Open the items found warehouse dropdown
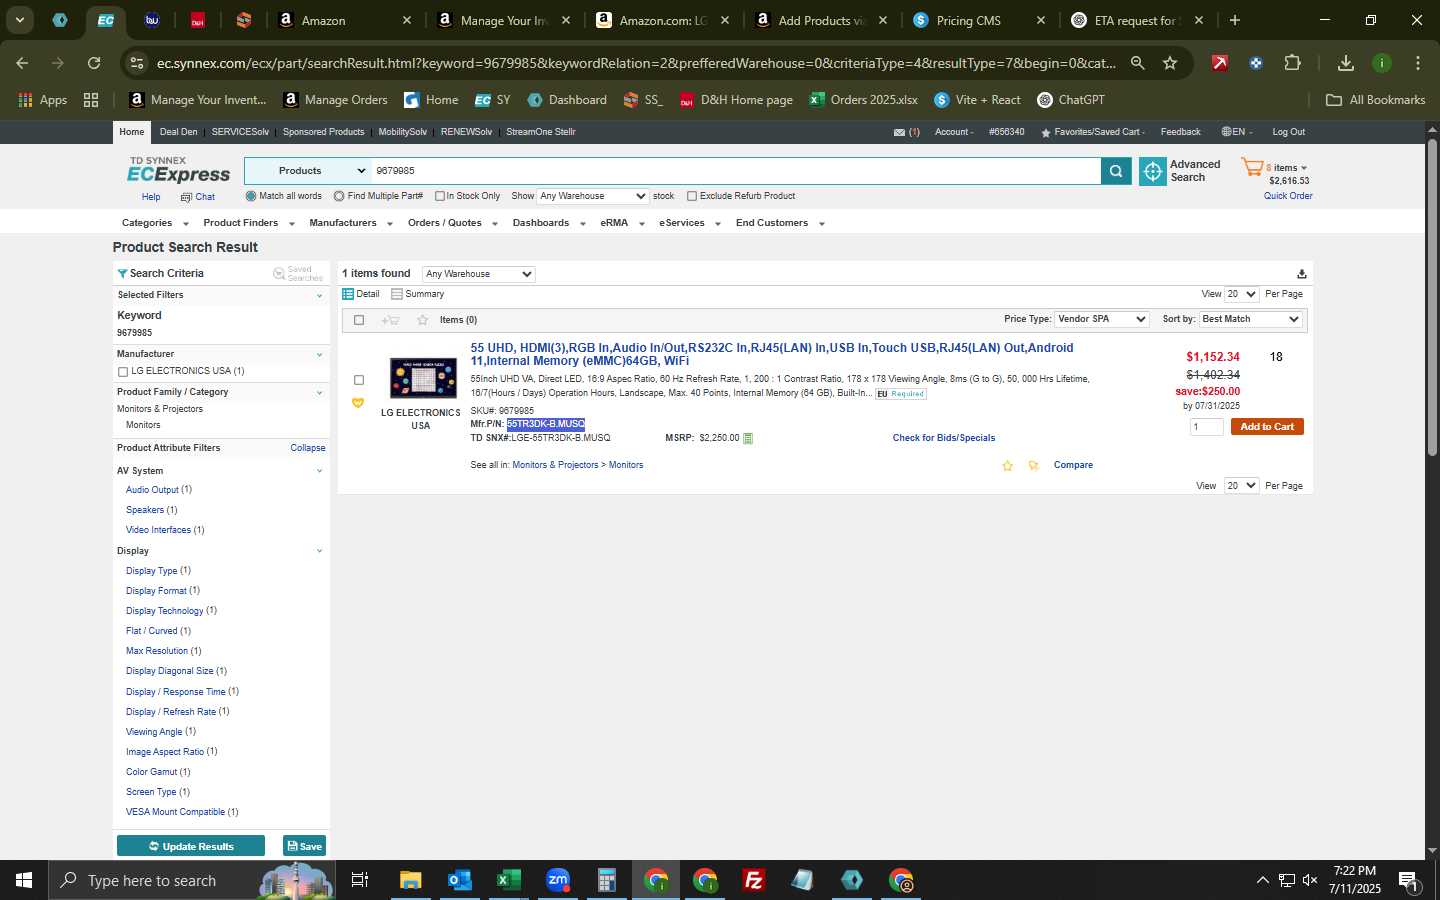Viewport: 1440px width, 900px height. [478, 274]
